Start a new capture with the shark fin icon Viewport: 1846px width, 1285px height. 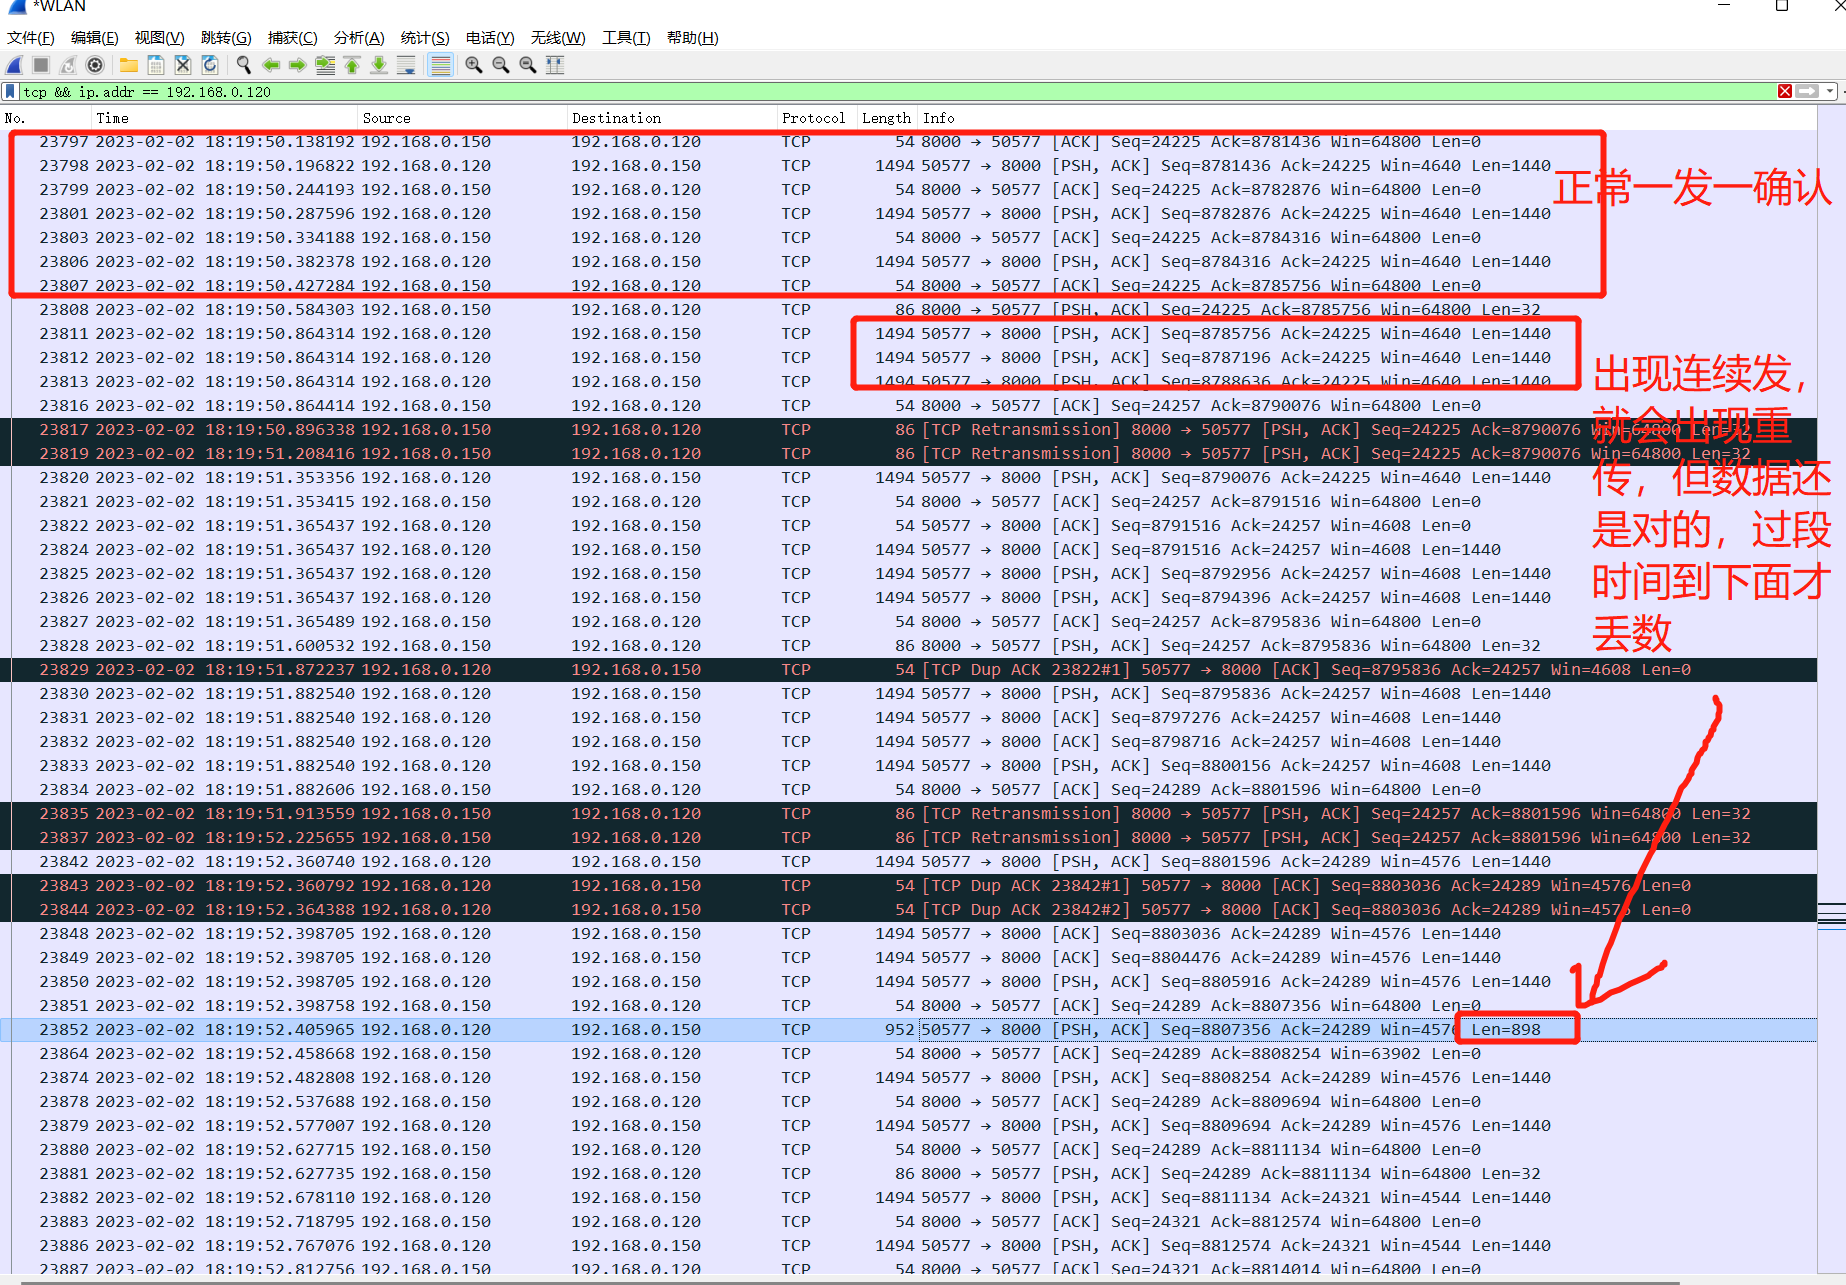pos(14,65)
